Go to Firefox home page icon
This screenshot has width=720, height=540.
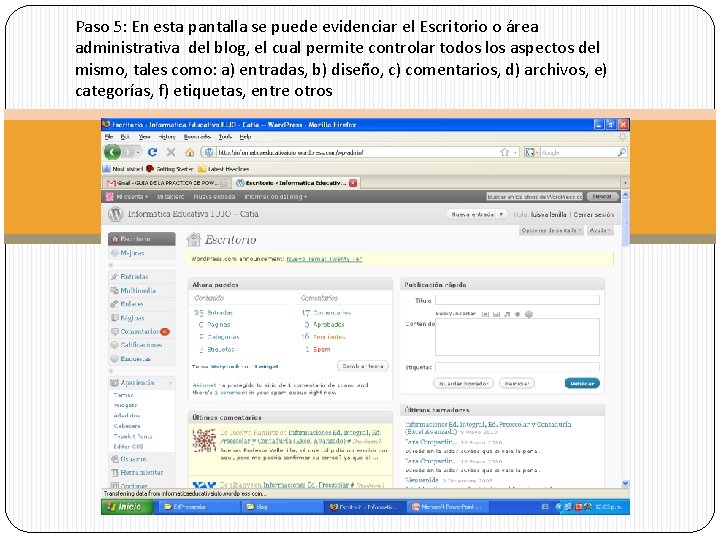[189, 152]
